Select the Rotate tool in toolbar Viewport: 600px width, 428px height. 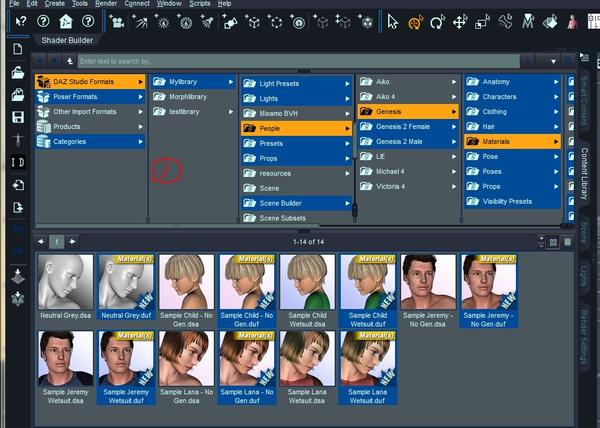pyautogui.click(x=437, y=22)
